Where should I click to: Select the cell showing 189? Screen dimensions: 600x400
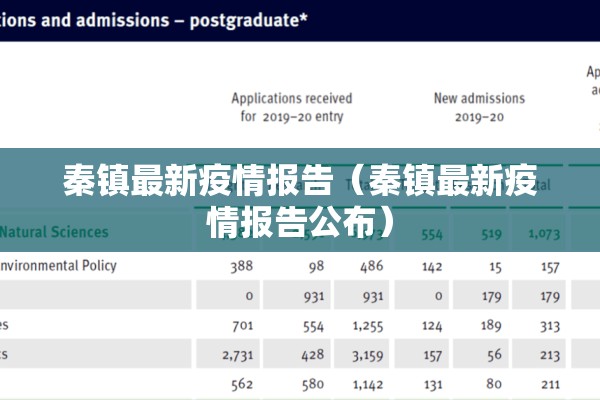(x=491, y=325)
